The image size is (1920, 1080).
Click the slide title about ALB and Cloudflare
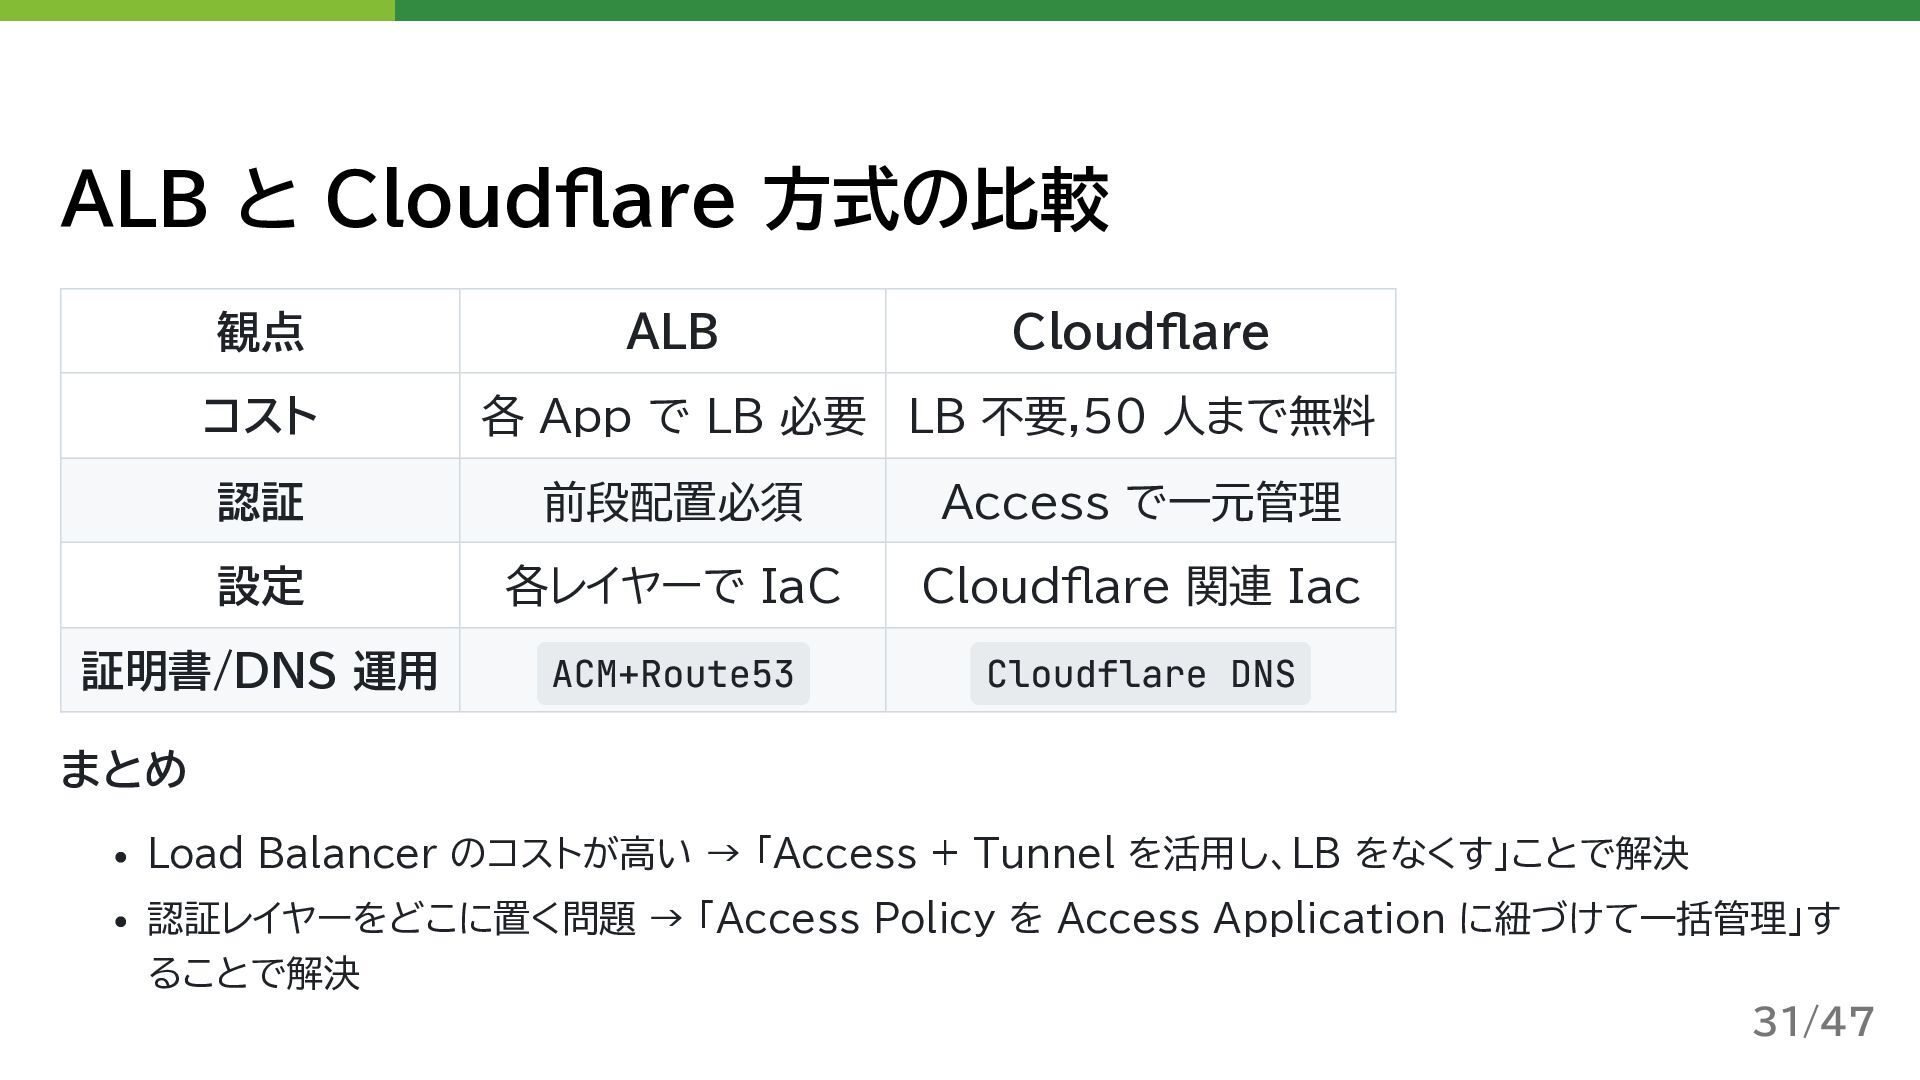(x=584, y=199)
